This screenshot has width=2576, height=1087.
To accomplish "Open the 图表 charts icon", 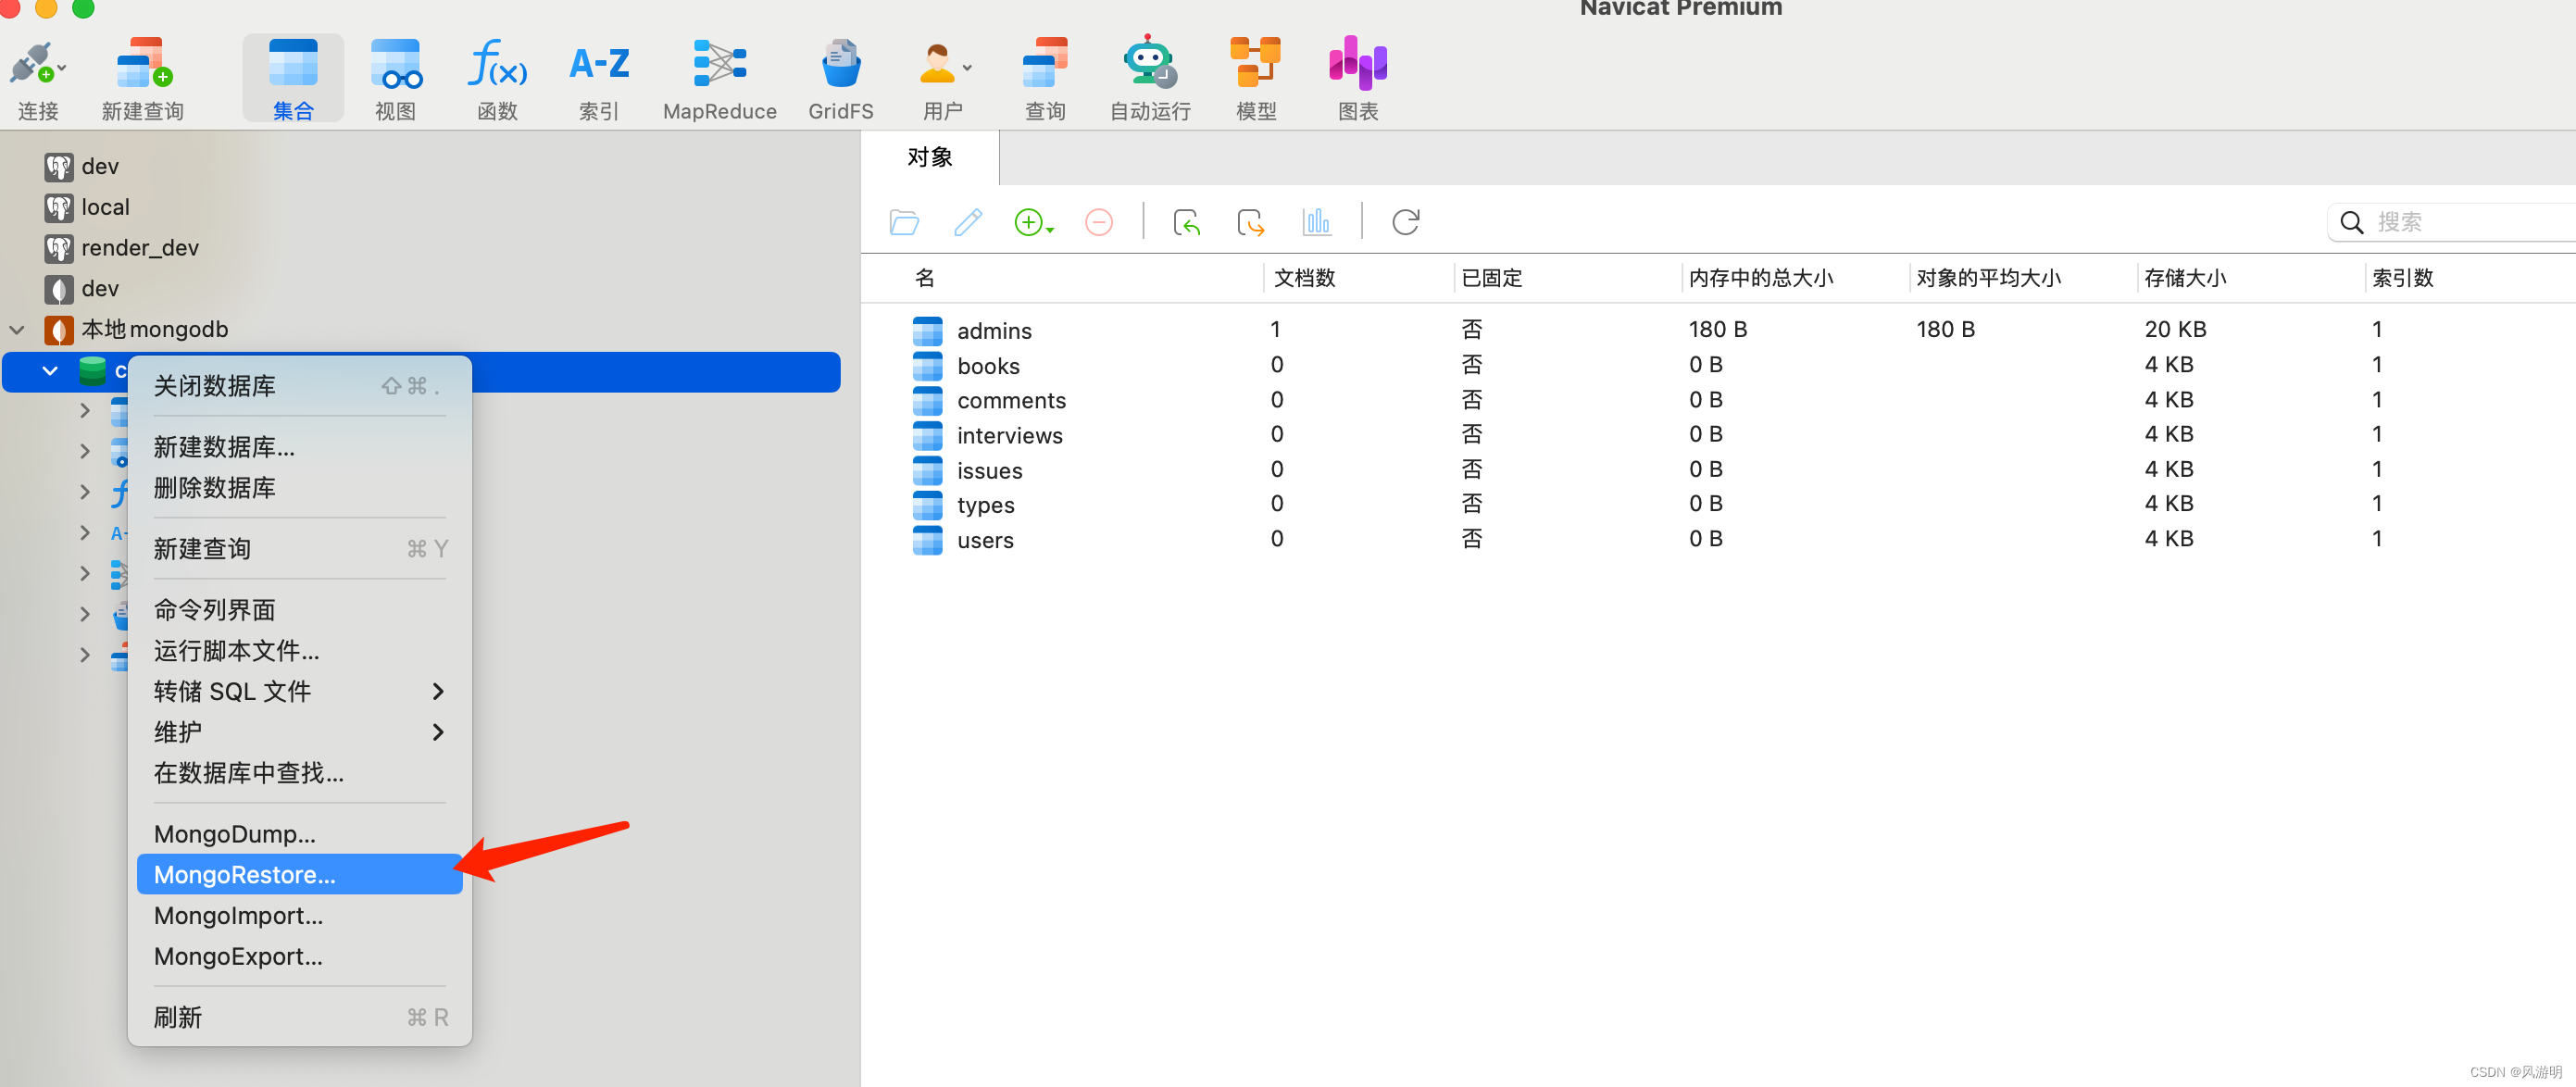I will (x=1357, y=65).
